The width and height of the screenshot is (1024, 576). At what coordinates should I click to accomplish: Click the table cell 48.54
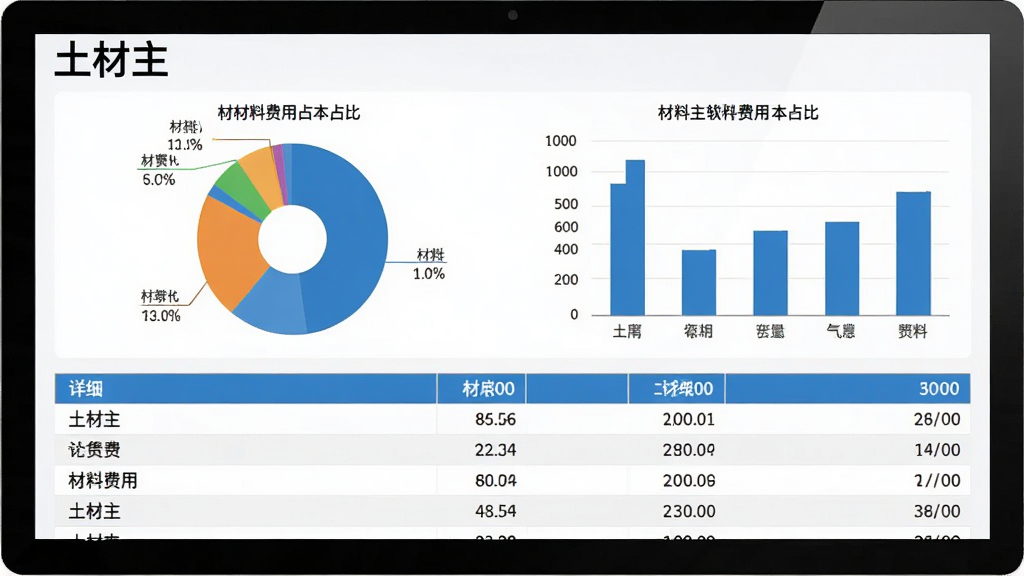tap(496, 511)
